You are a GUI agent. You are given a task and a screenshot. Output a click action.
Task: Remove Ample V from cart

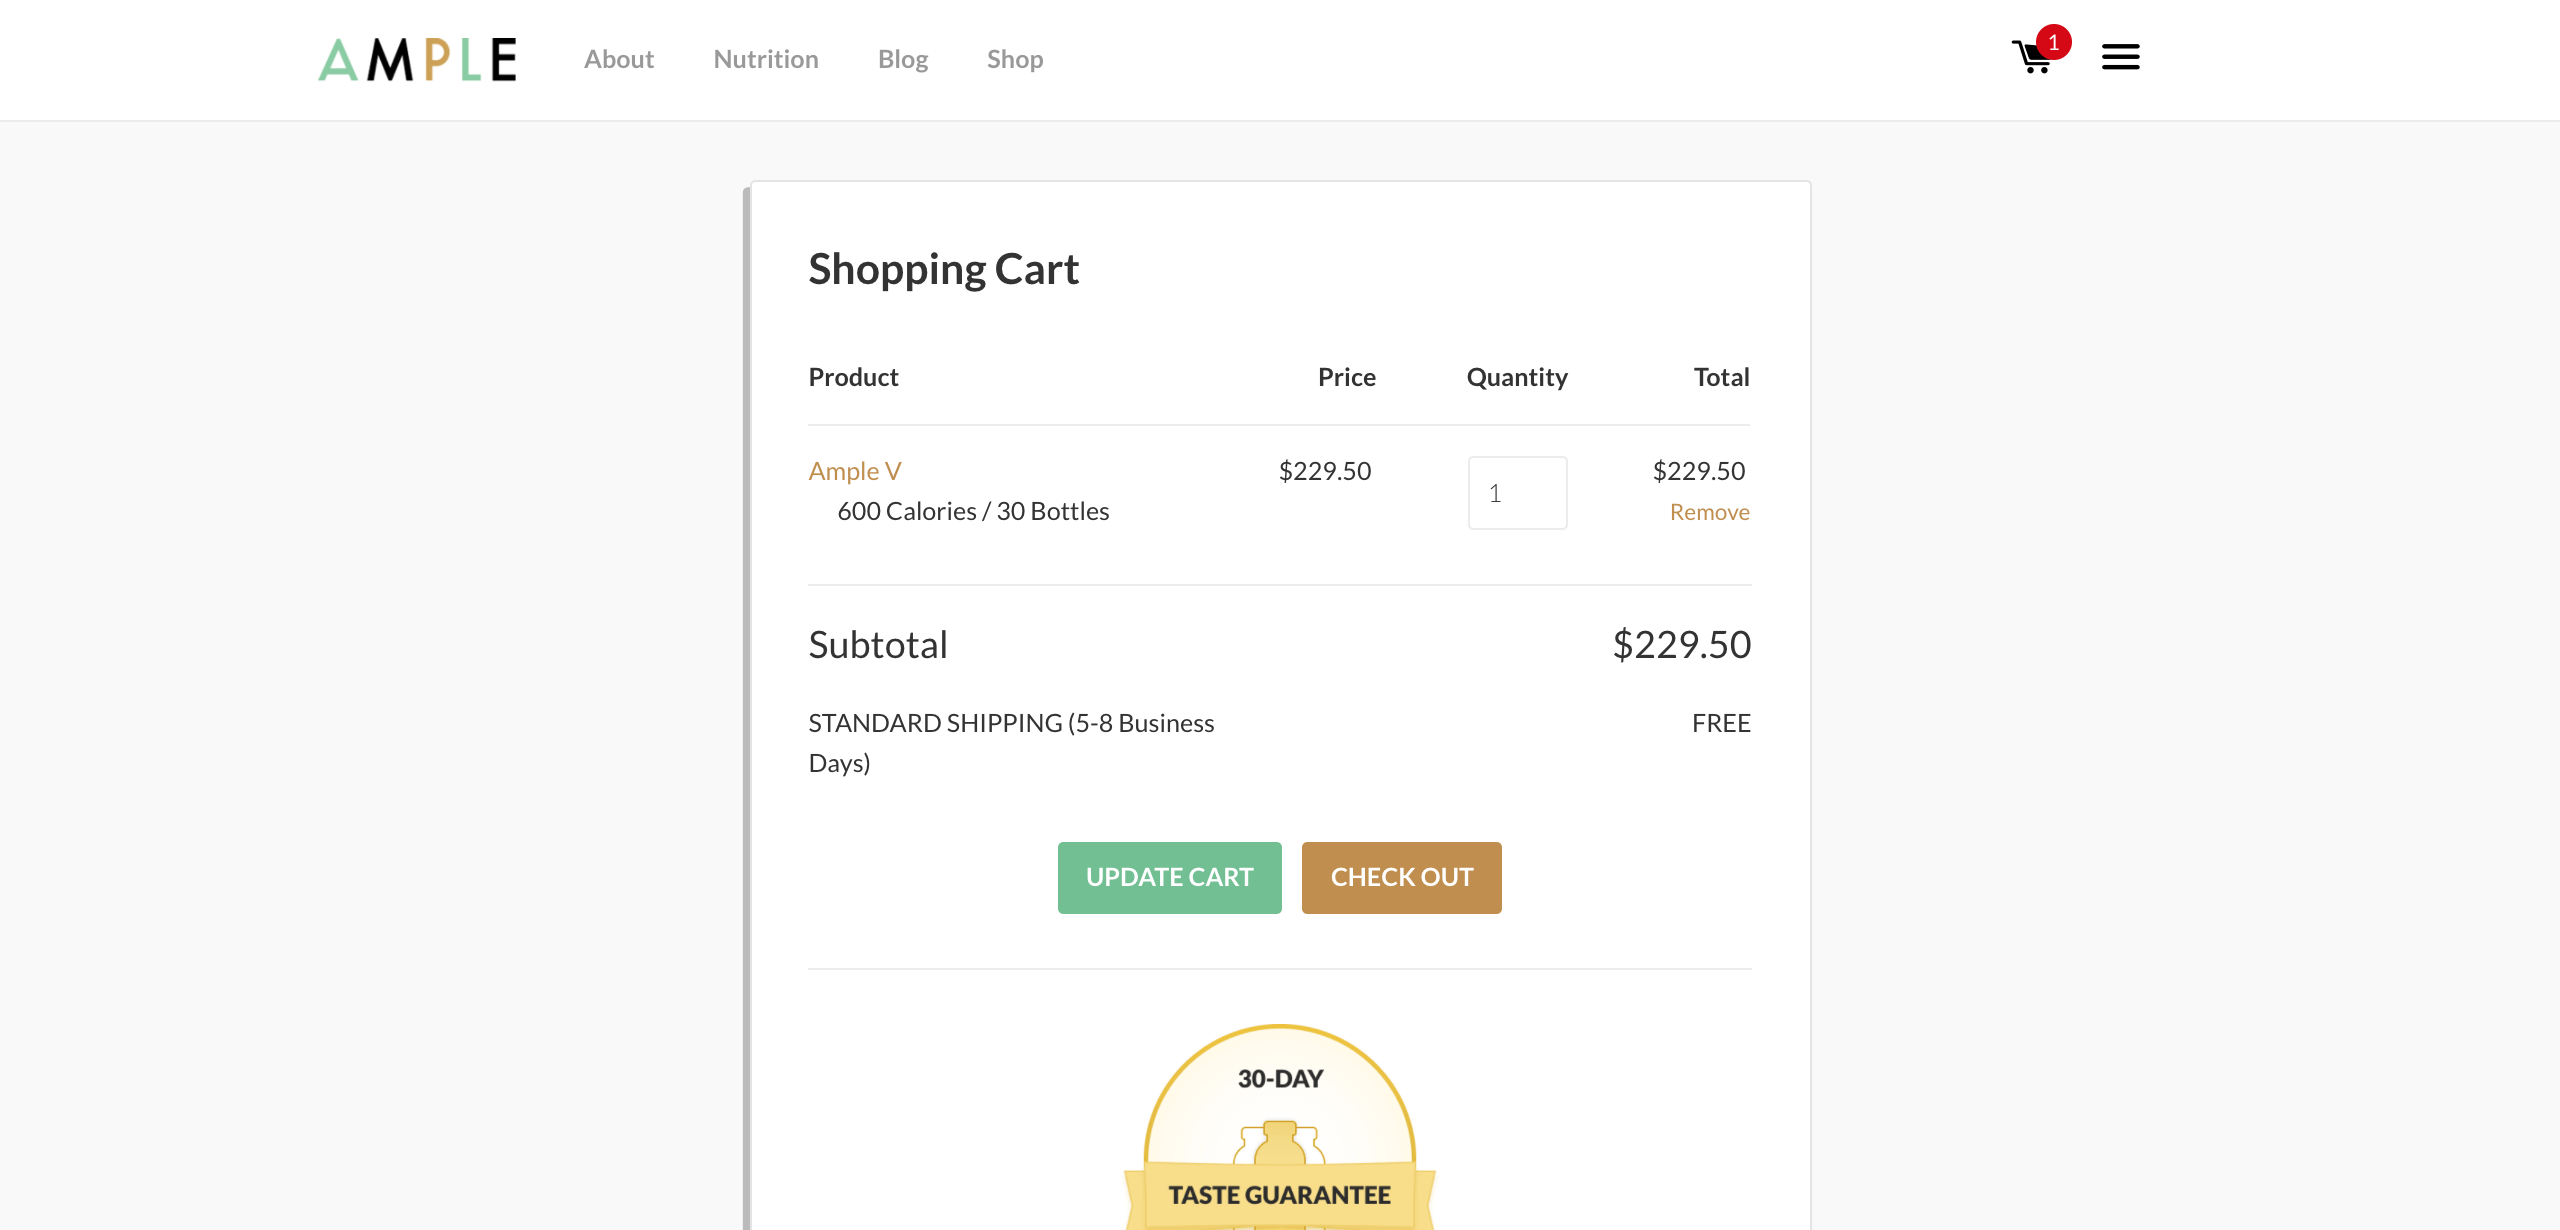1709,512
